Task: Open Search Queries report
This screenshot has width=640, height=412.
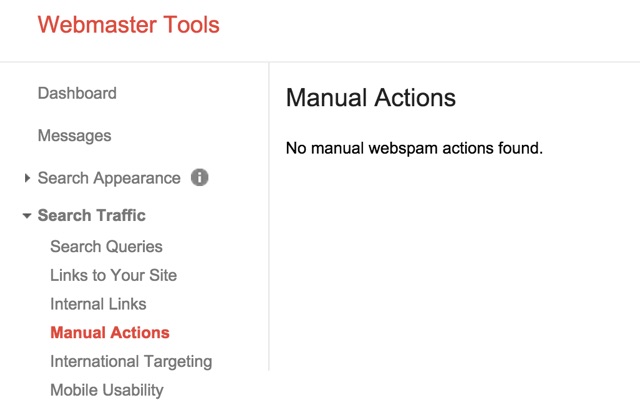Action: click(x=106, y=247)
